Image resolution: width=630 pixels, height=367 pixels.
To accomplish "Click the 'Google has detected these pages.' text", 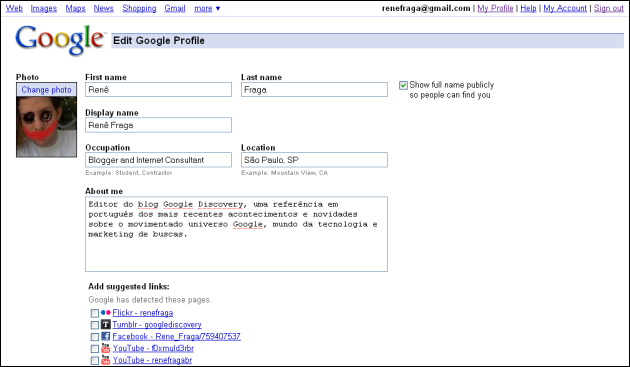I will click(x=149, y=299).
